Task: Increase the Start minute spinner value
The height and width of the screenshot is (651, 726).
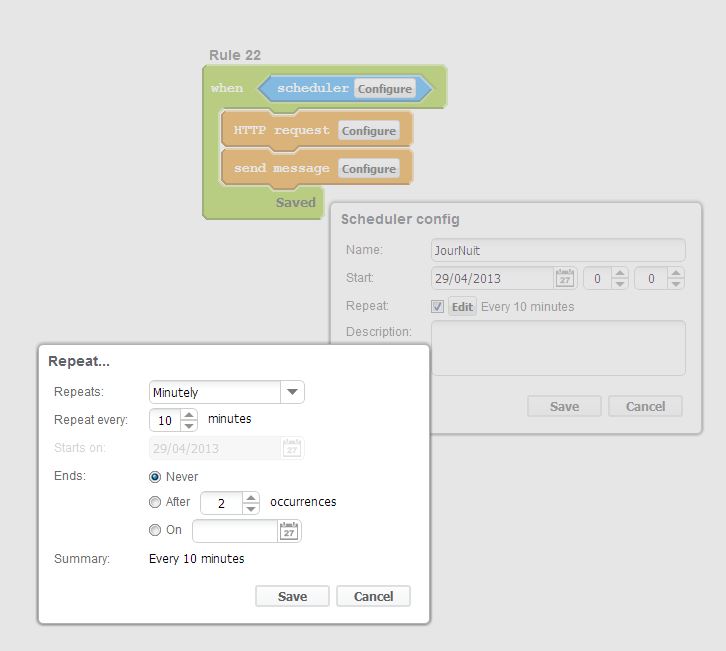Action: 676,273
